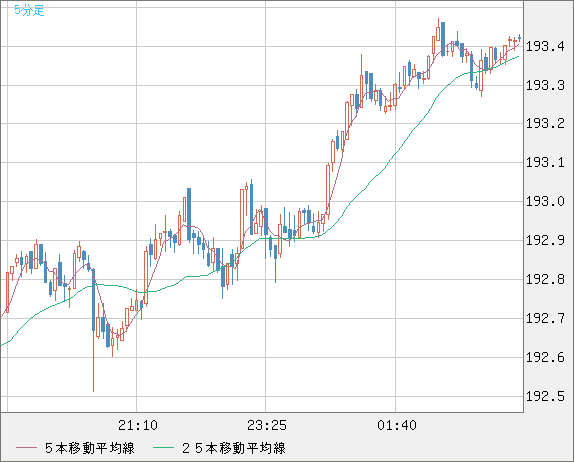
Task: Click the 193.3 price axis label
Action: 545,85
